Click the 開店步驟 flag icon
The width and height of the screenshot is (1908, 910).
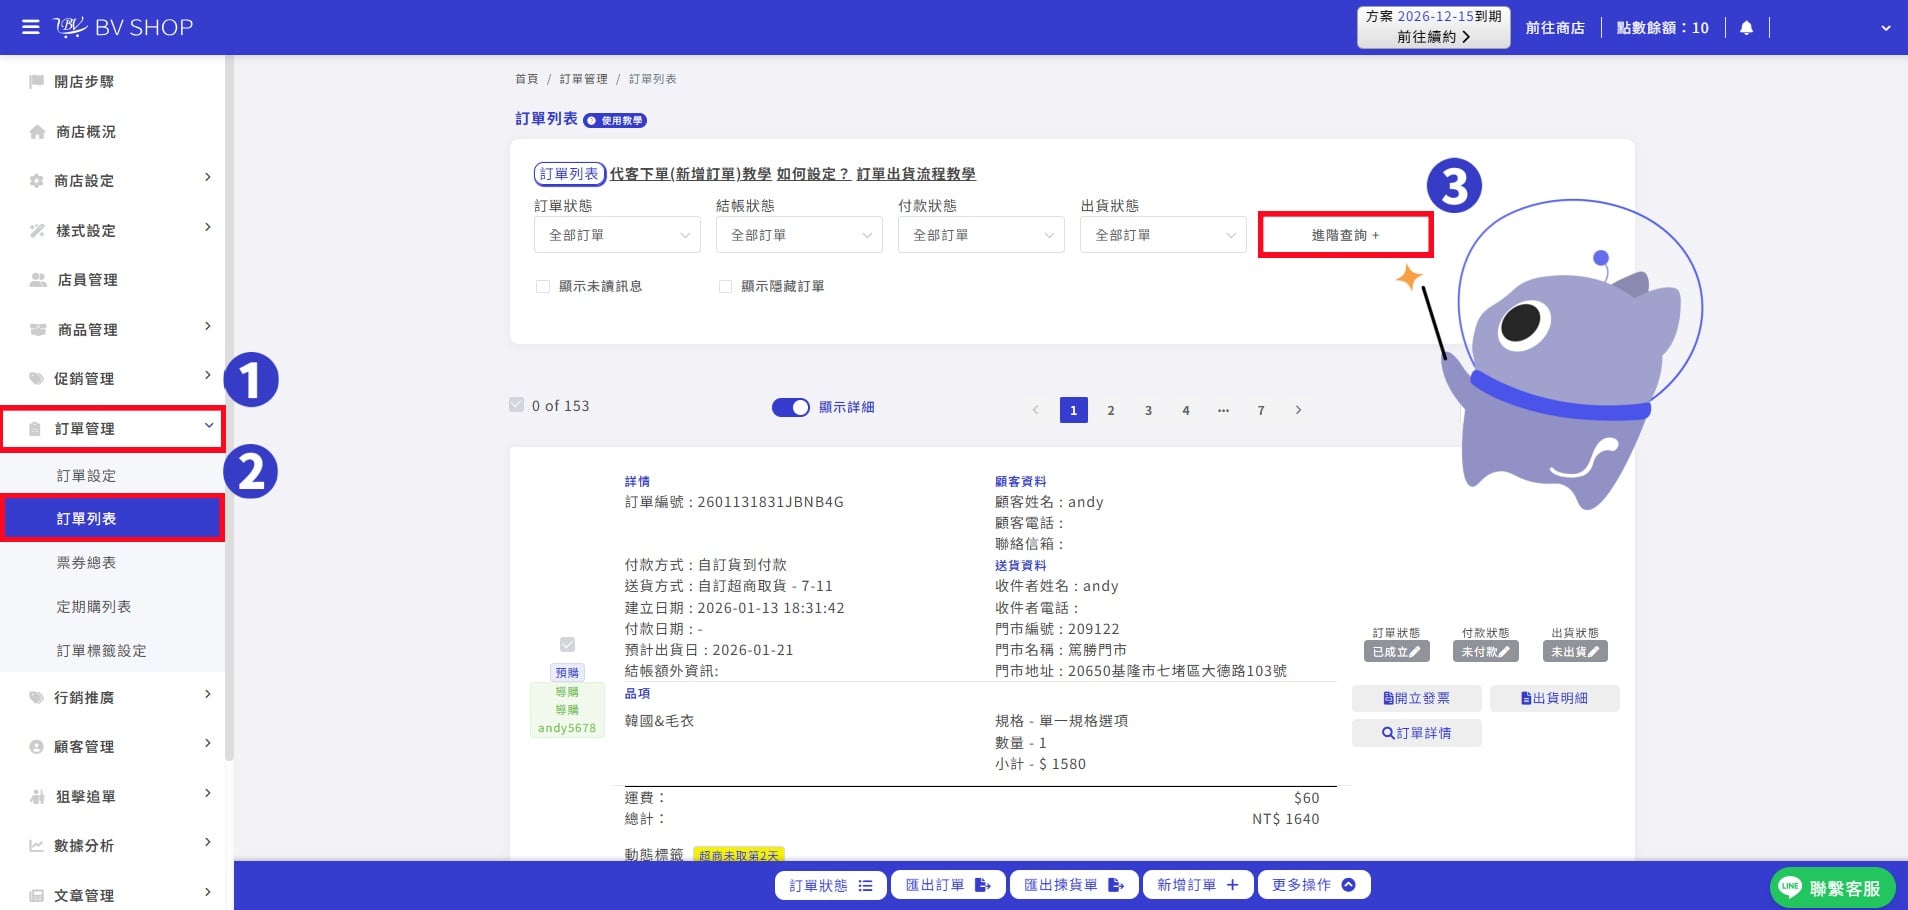pos(37,81)
